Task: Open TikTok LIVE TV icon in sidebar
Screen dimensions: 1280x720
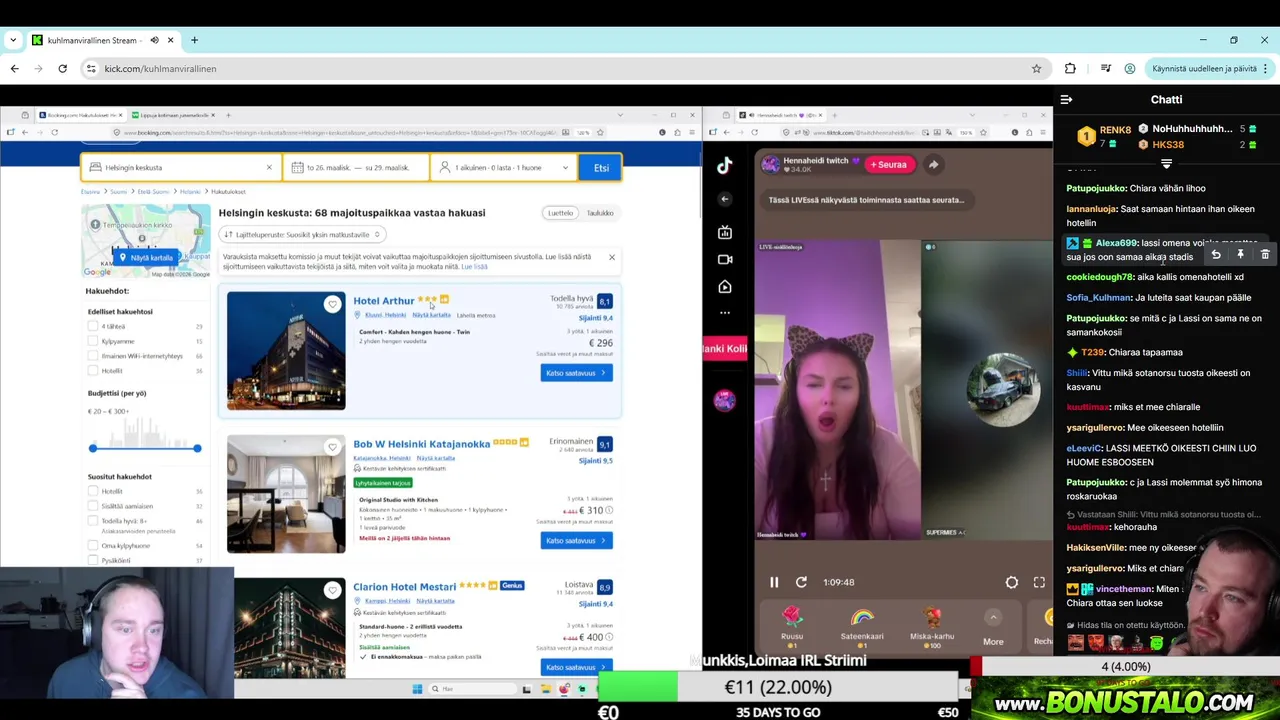Action: point(725,232)
